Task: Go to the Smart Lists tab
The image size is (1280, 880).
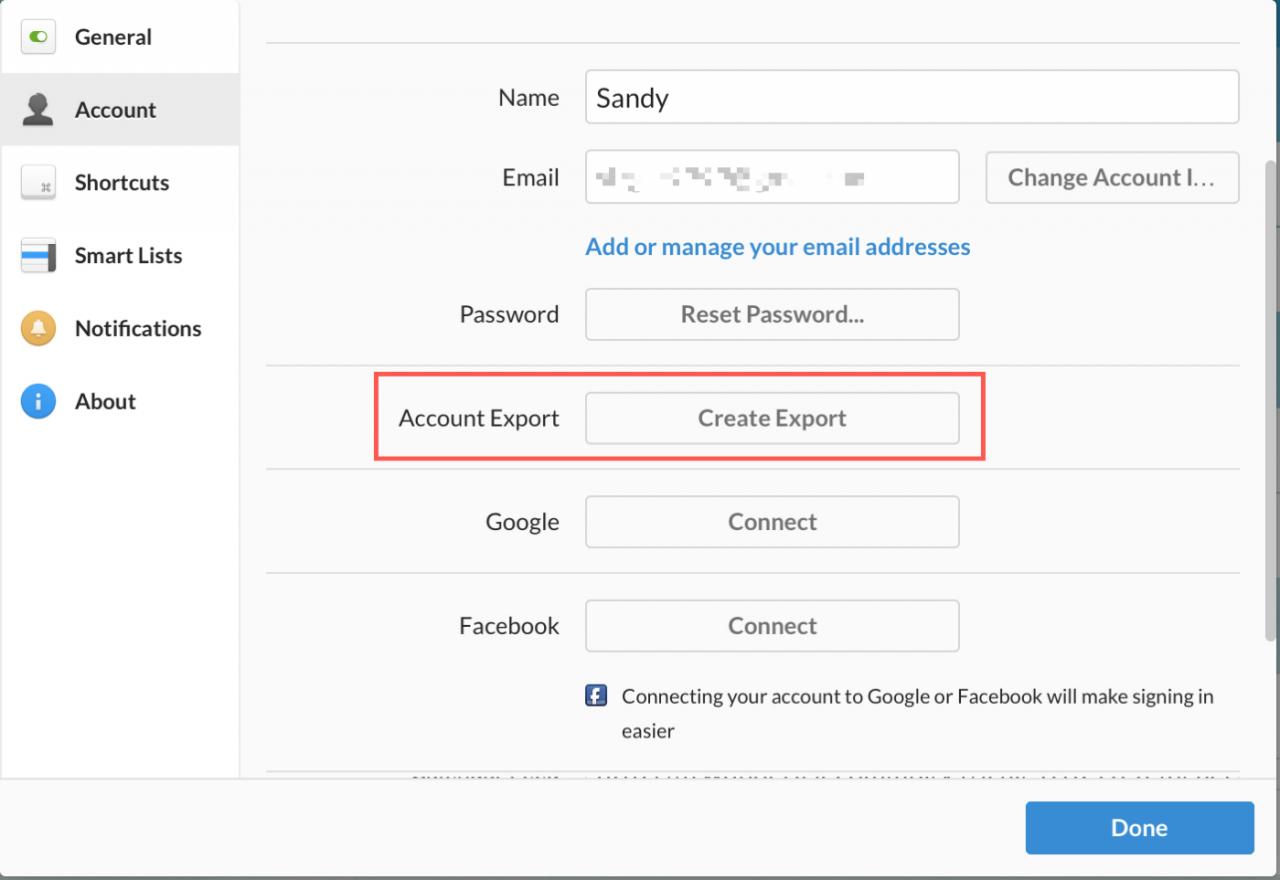Action: pos(120,256)
